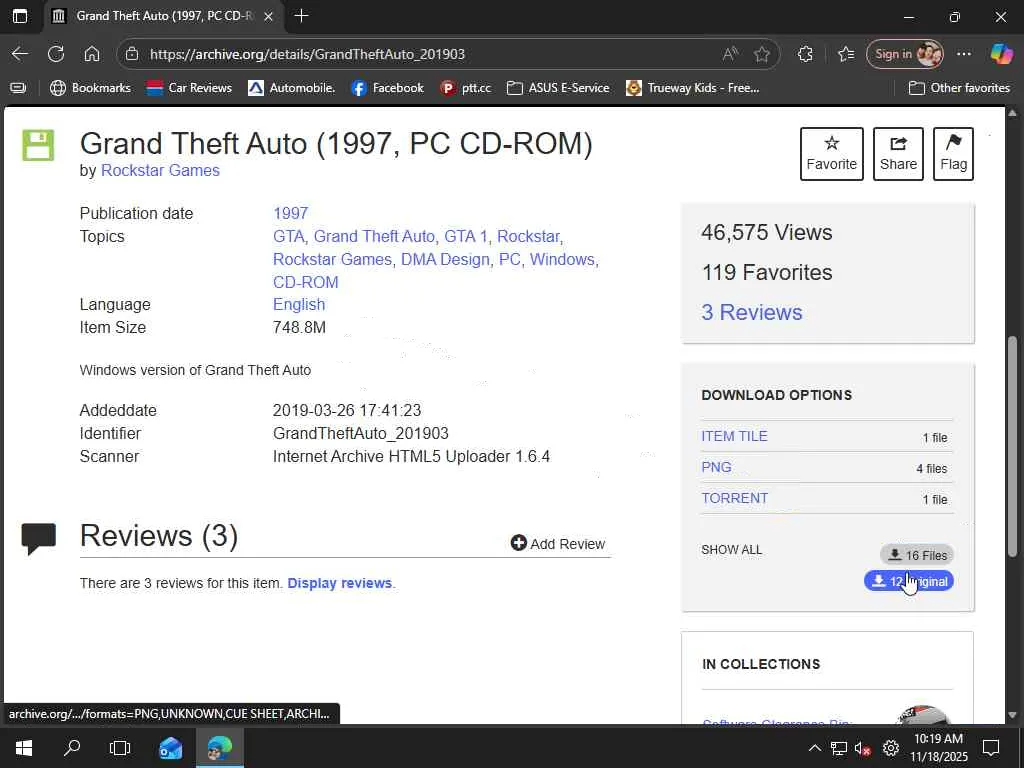Open ptt.cc bookmark

[466, 88]
